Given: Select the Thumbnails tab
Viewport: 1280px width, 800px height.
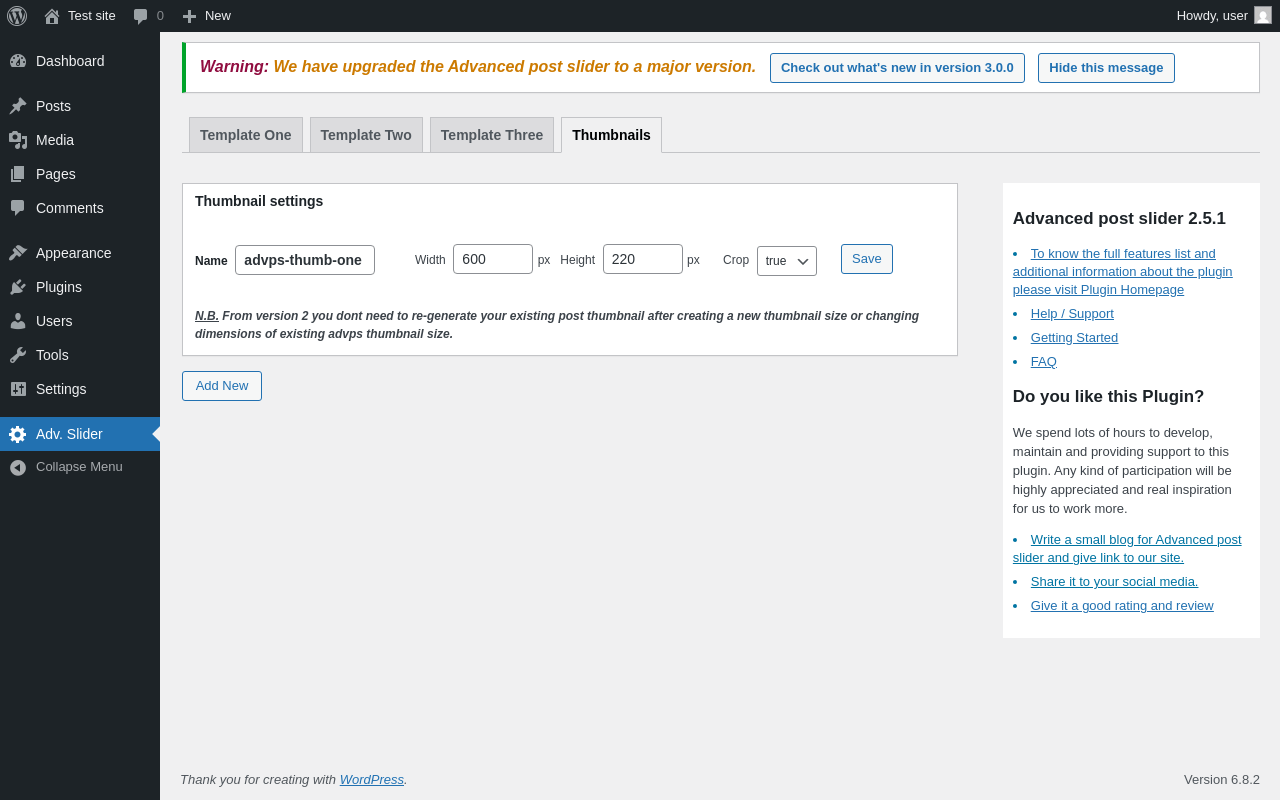Looking at the screenshot, I should [611, 135].
